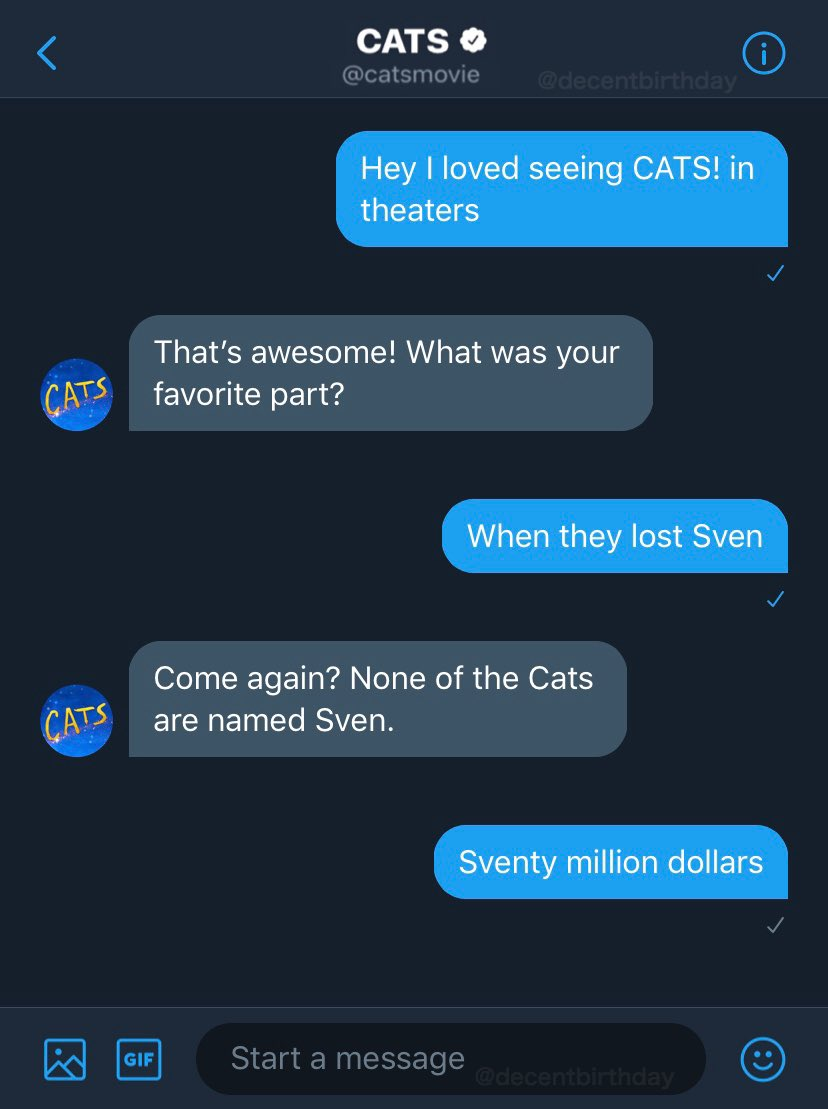Tap the 'None of the Cats' reply bubble
The width and height of the screenshot is (828, 1109).
coord(377,699)
